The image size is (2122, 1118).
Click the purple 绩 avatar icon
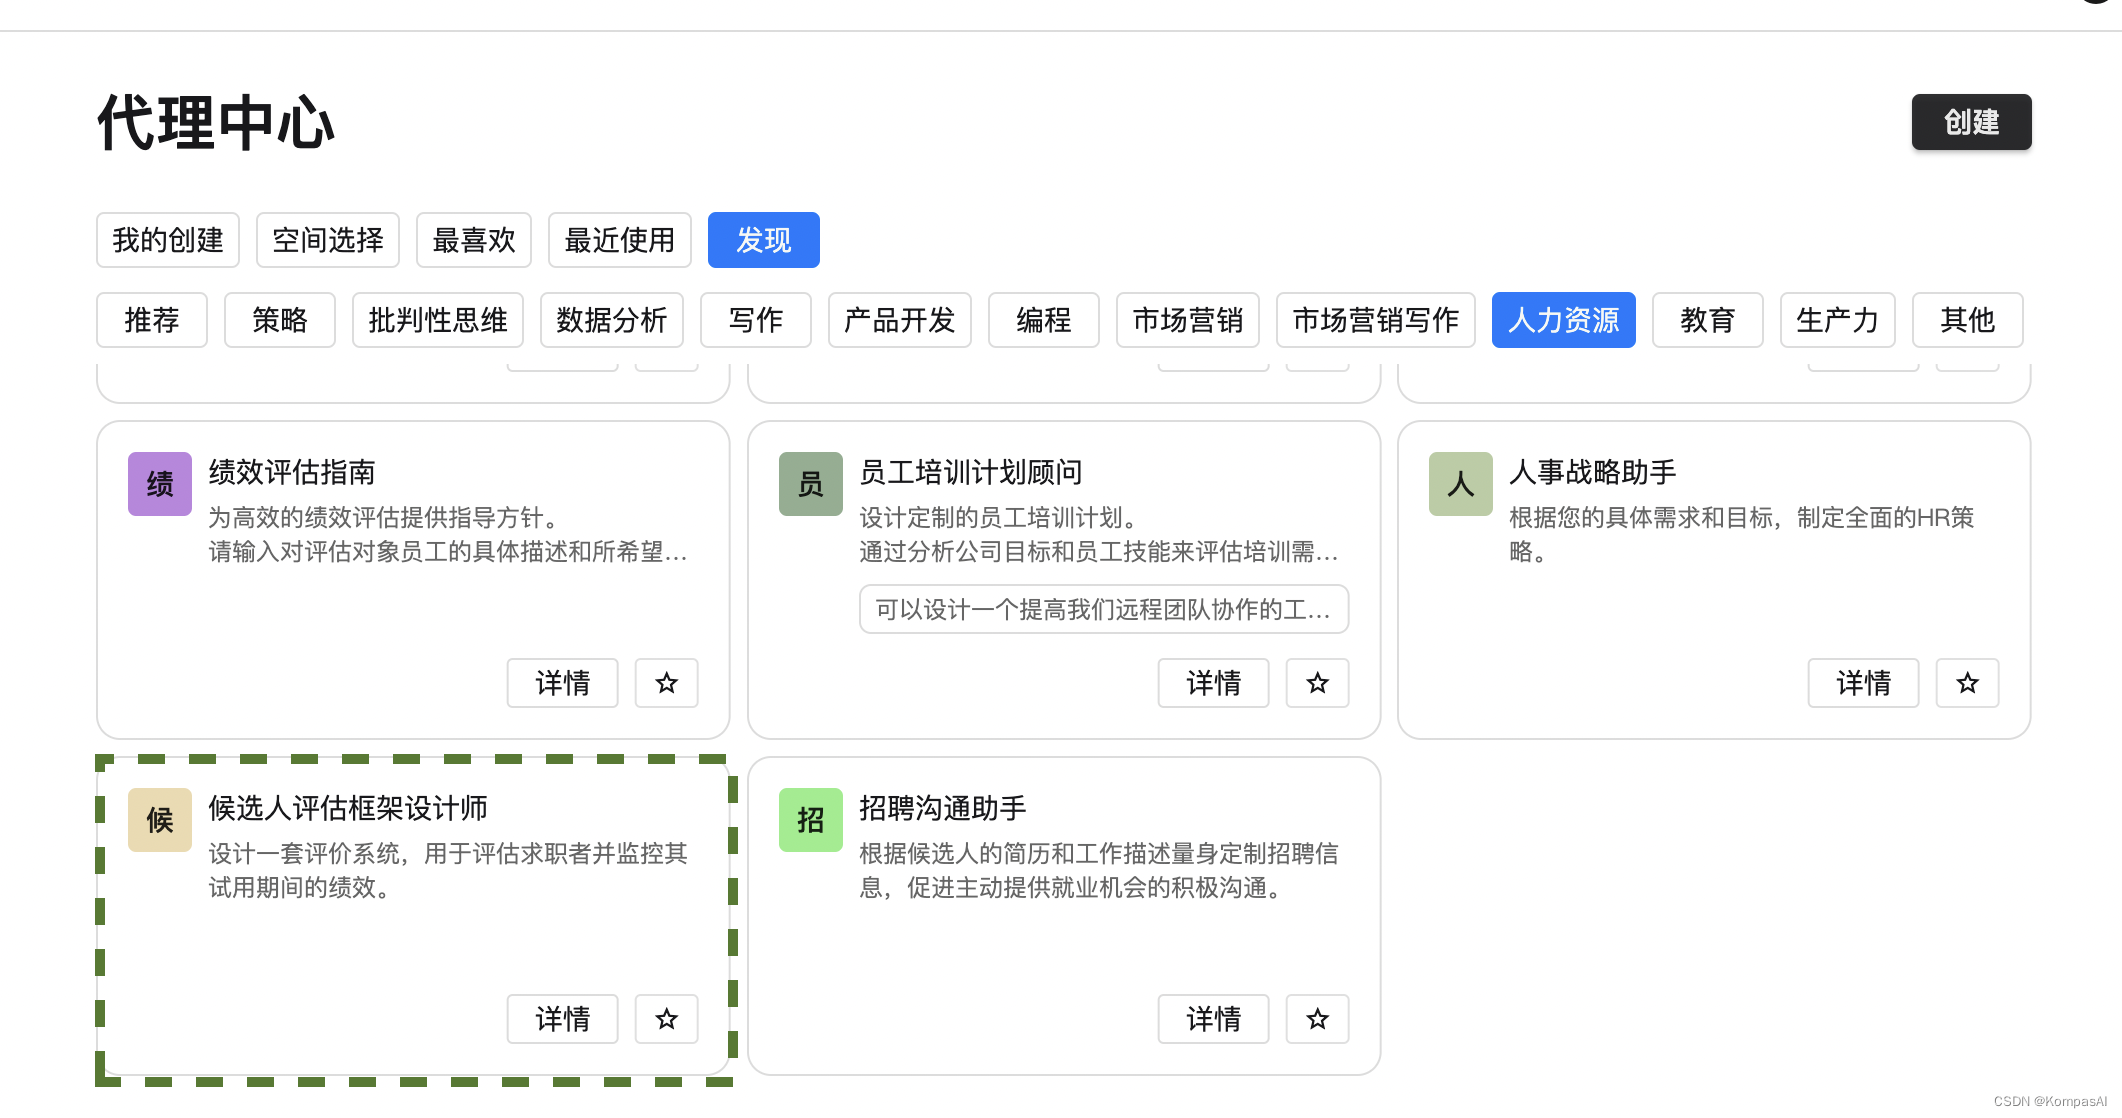160,484
